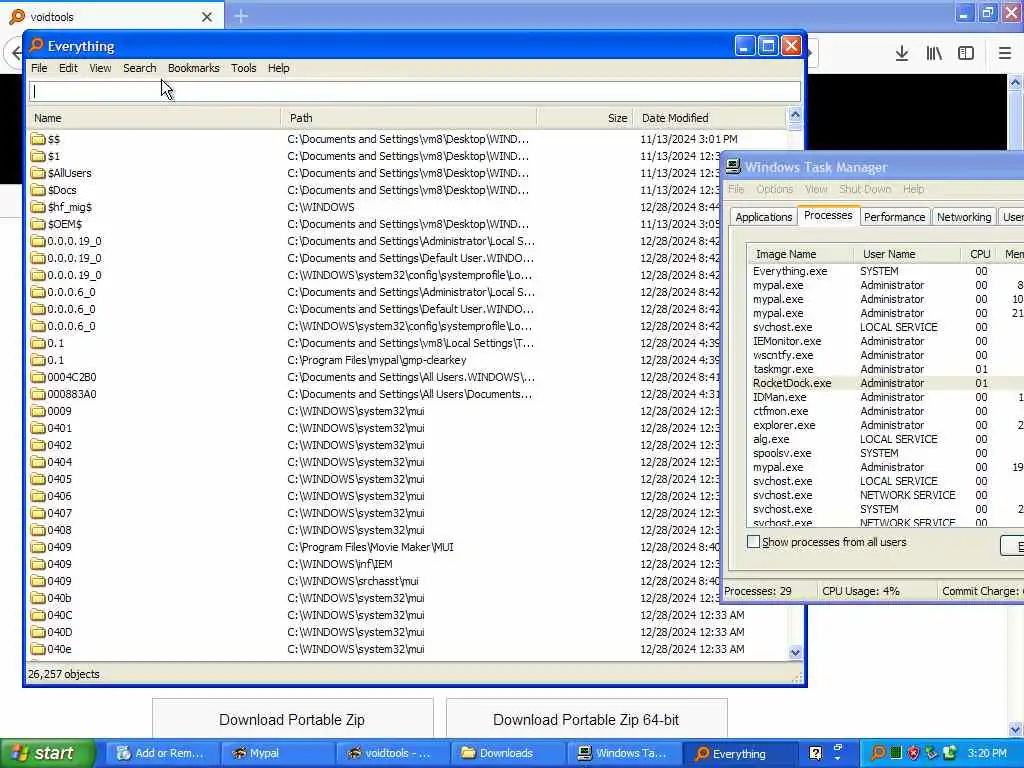Click the network connection tray icon
The width and height of the screenshot is (1024, 768).
(x=931, y=753)
